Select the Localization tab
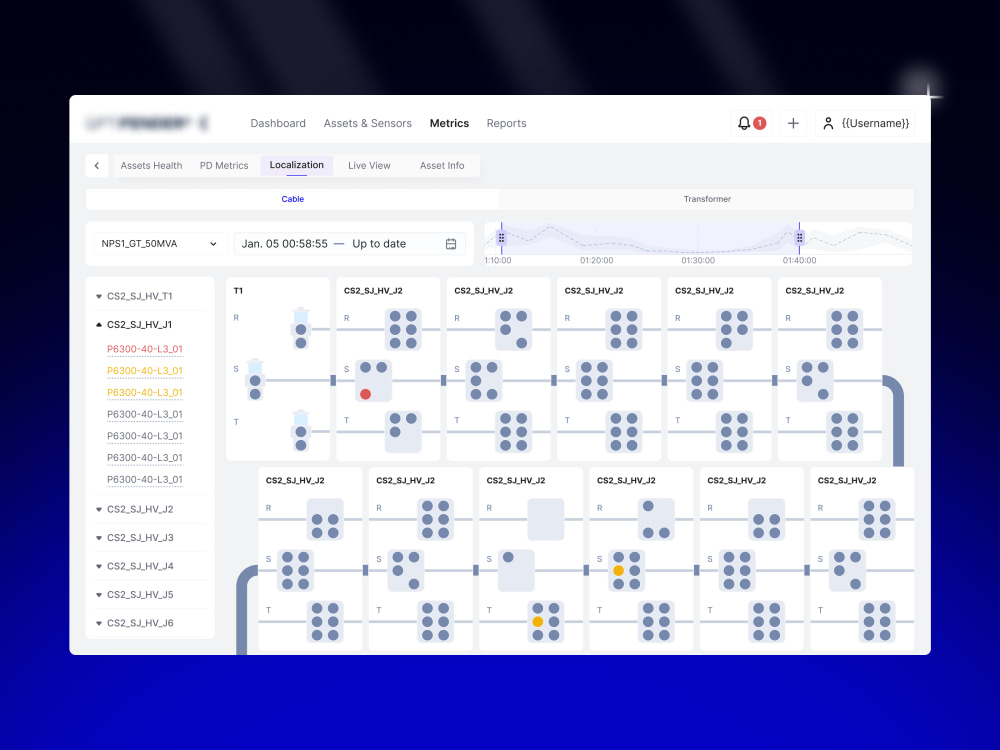This screenshot has height=750, width=1000. [297, 165]
